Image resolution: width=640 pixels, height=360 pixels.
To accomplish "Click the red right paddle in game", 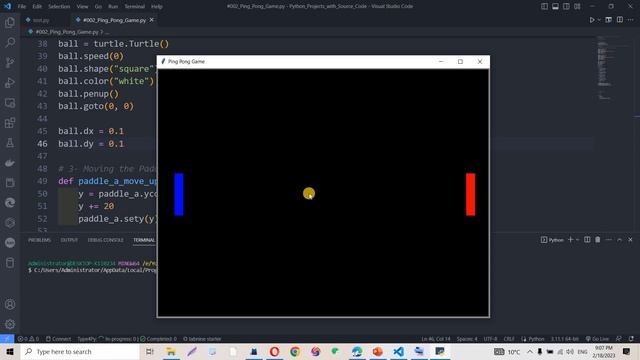I will coord(471,194).
